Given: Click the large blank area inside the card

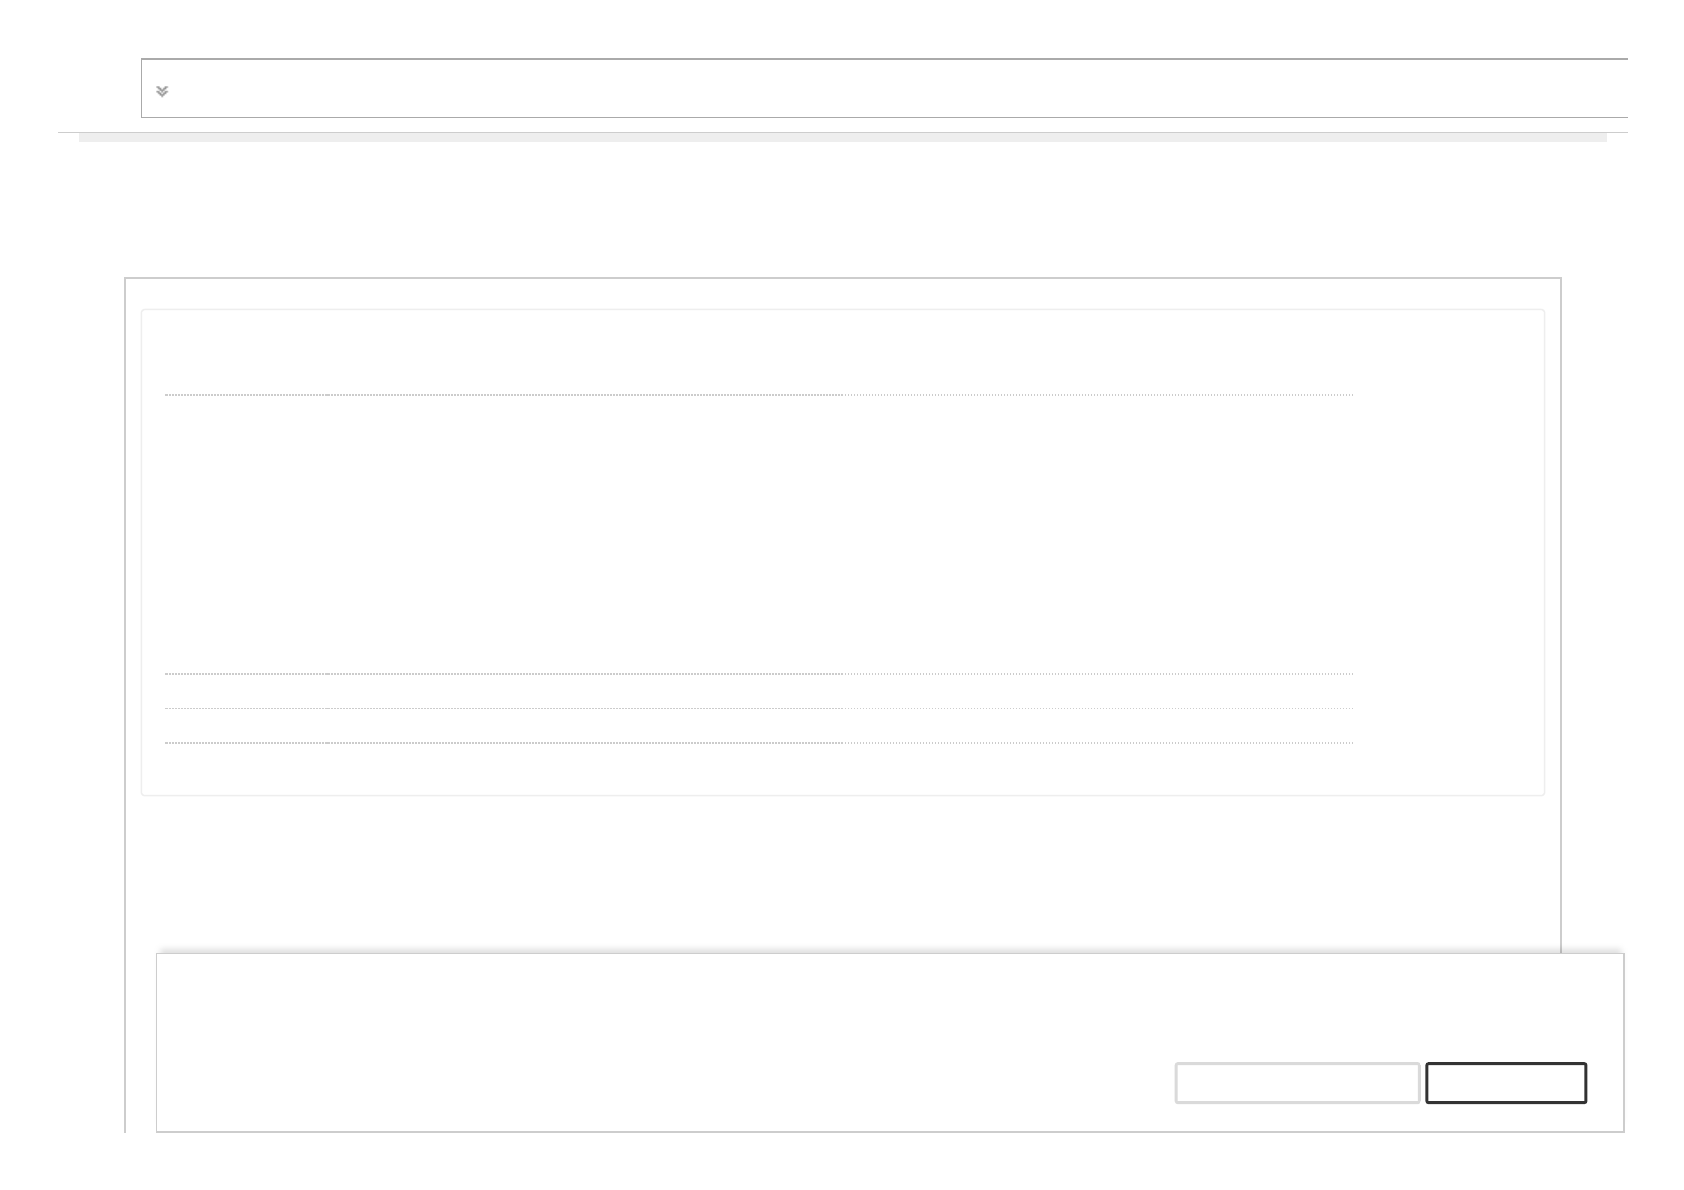Looking at the screenshot, I should [x=758, y=535].
